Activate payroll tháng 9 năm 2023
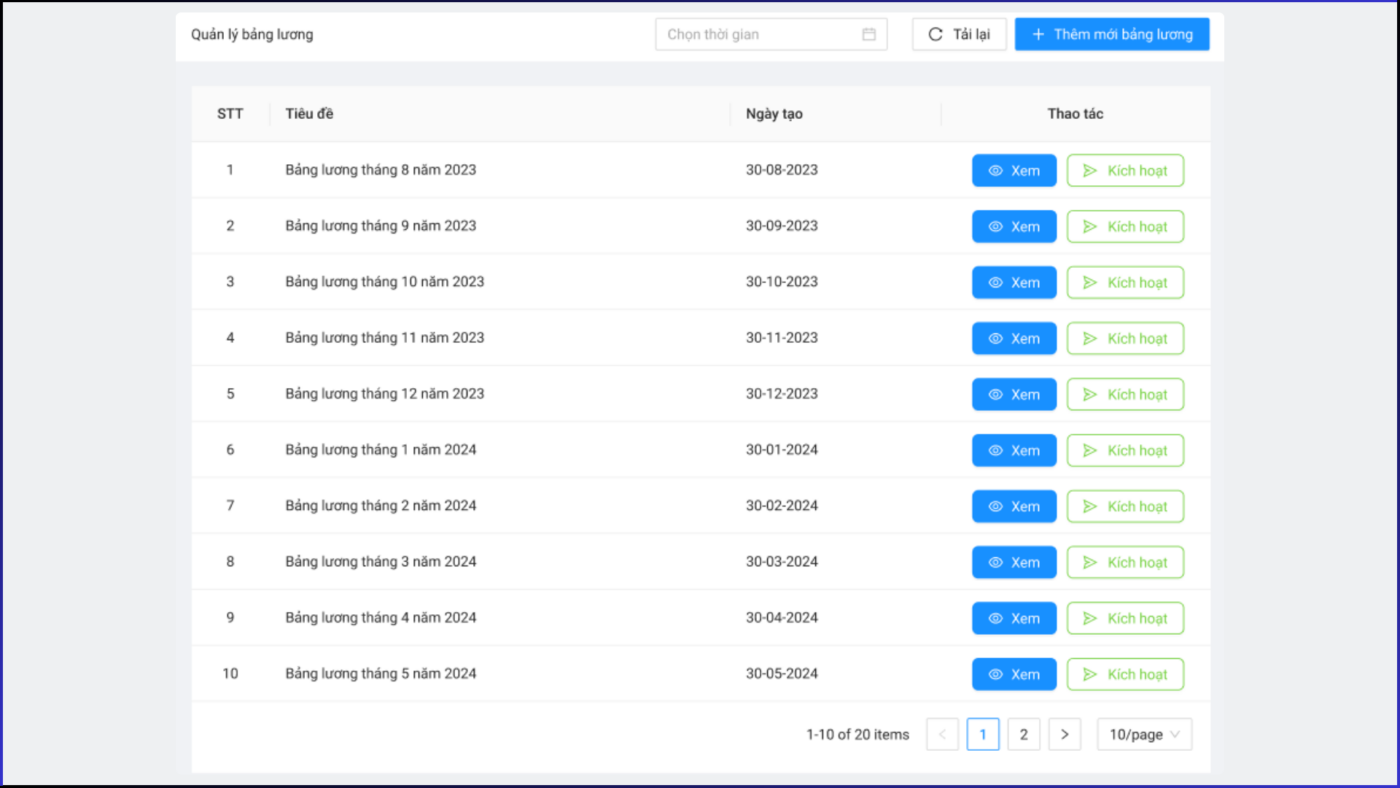The height and width of the screenshot is (788, 1400). coord(1125,226)
